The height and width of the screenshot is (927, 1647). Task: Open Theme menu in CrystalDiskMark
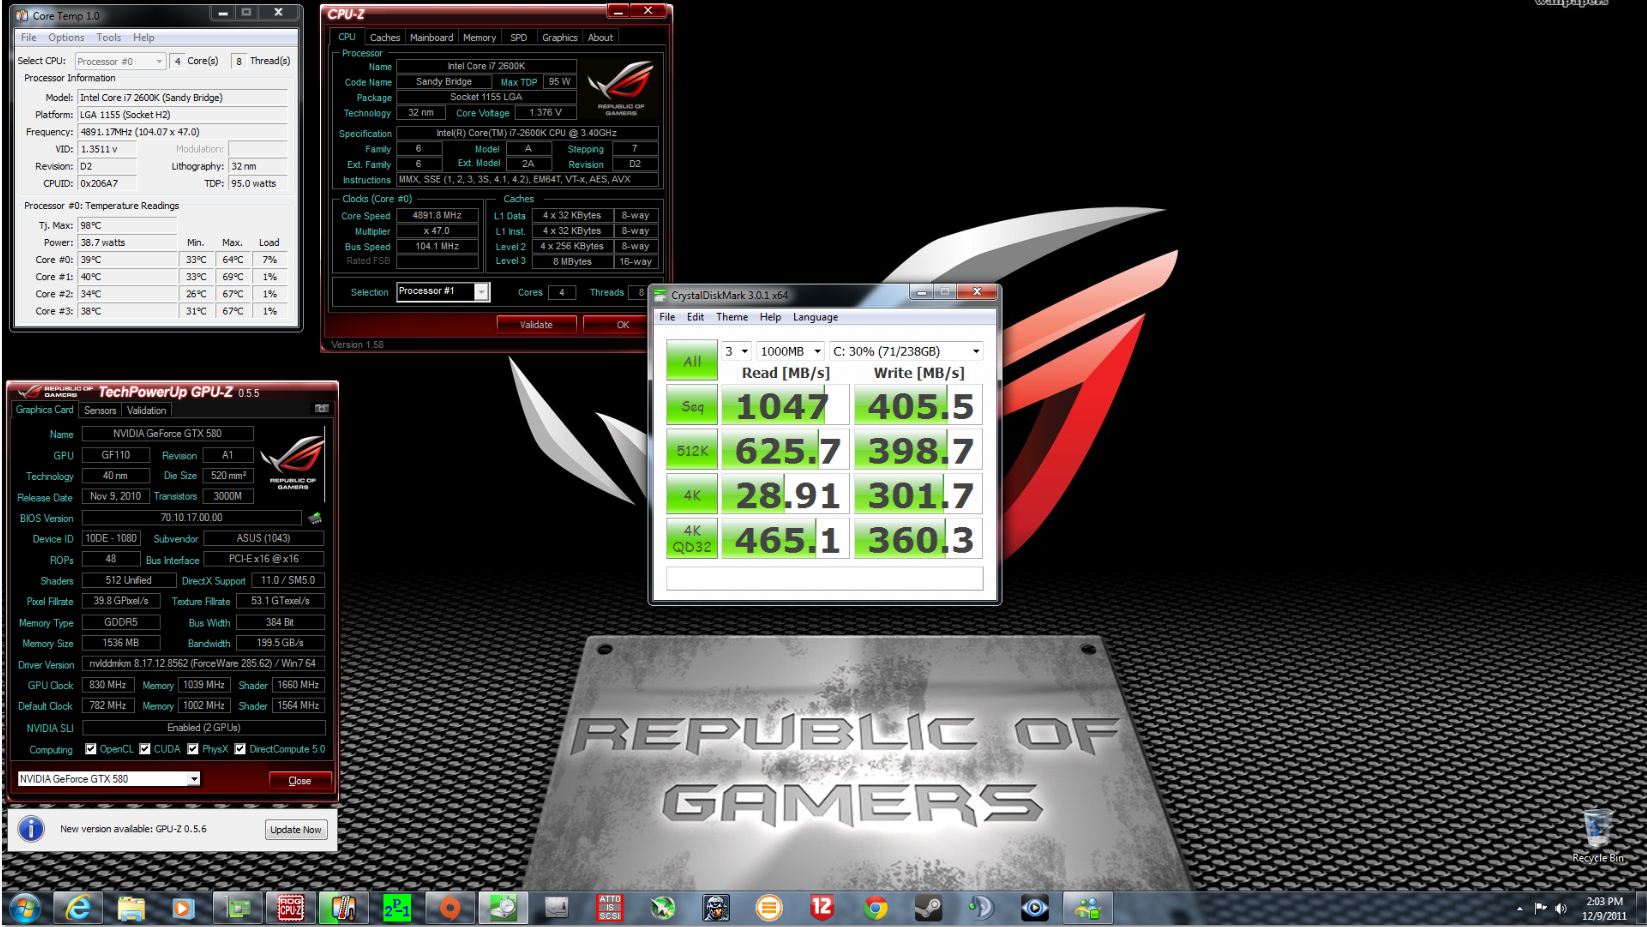tap(732, 317)
